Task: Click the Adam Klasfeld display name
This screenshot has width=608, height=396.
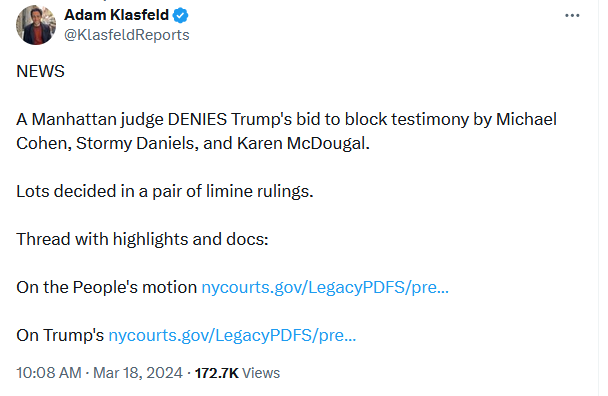Action: pos(116,15)
